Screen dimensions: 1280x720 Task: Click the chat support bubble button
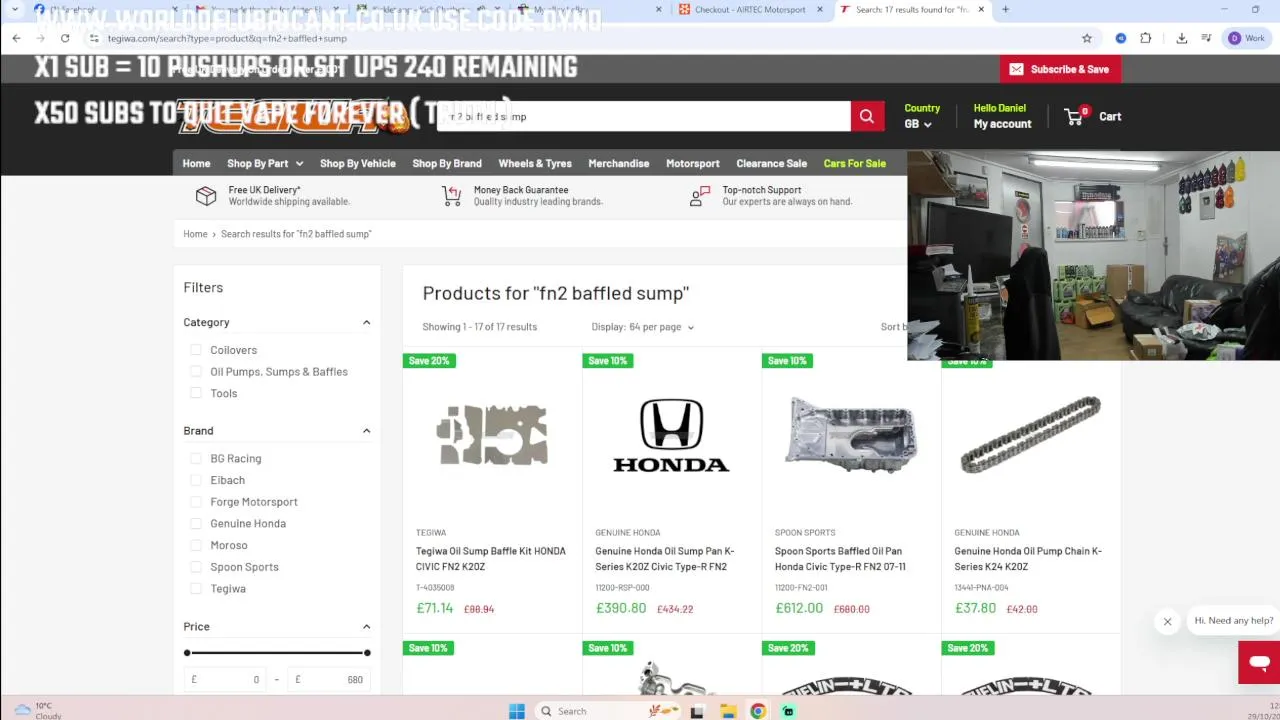[x=1259, y=662]
